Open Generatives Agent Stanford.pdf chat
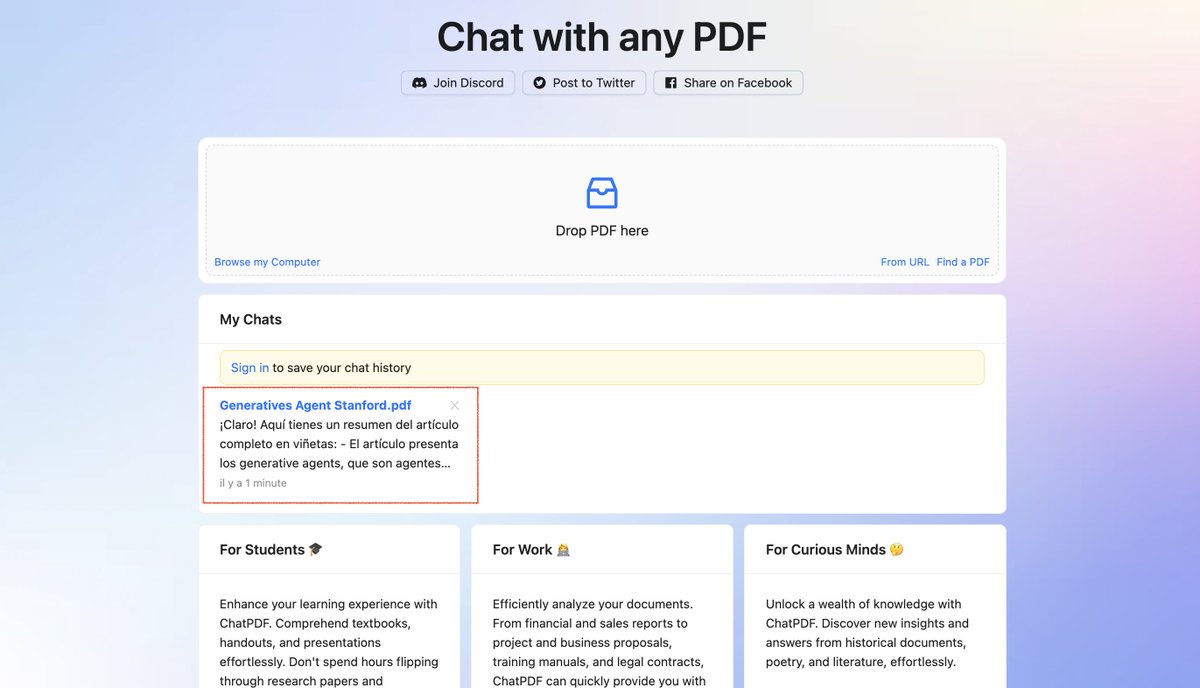This screenshot has width=1200, height=688. tap(315, 405)
